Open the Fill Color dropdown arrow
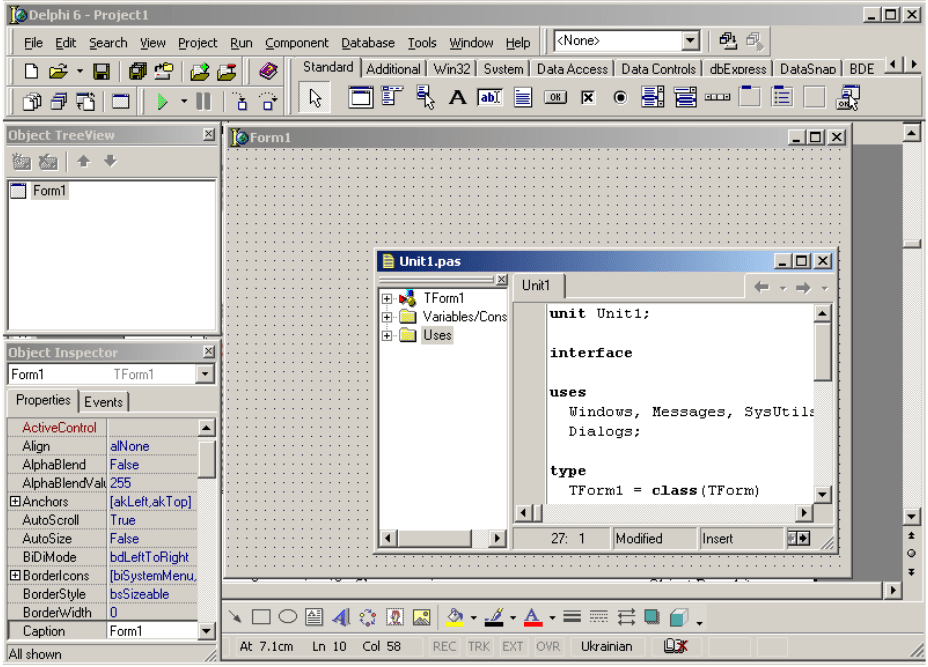The image size is (928, 667). coord(473,618)
